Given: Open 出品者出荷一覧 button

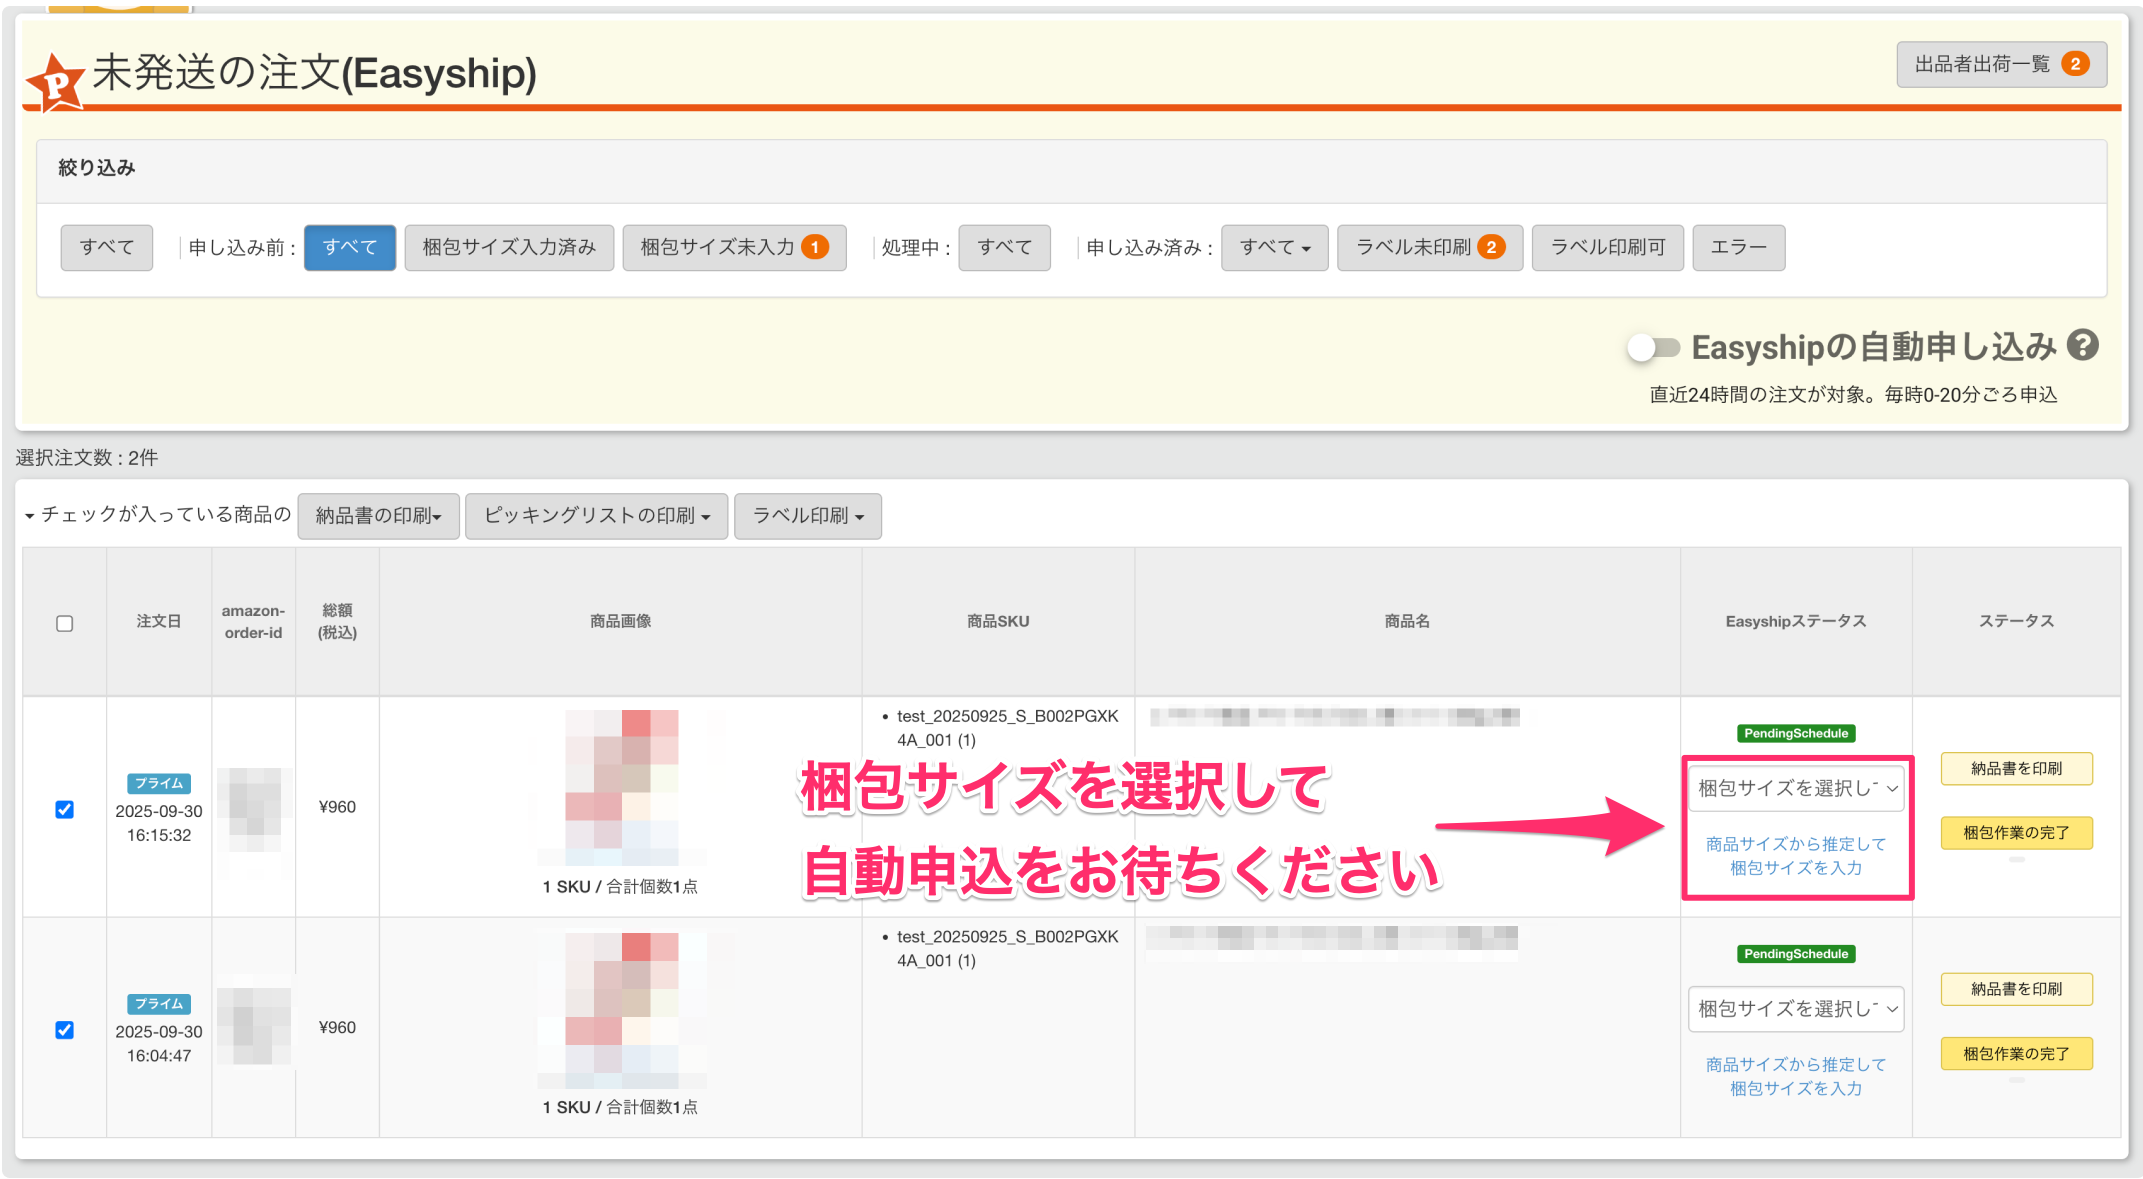Looking at the screenshot, I should [x=2001, y=64].
